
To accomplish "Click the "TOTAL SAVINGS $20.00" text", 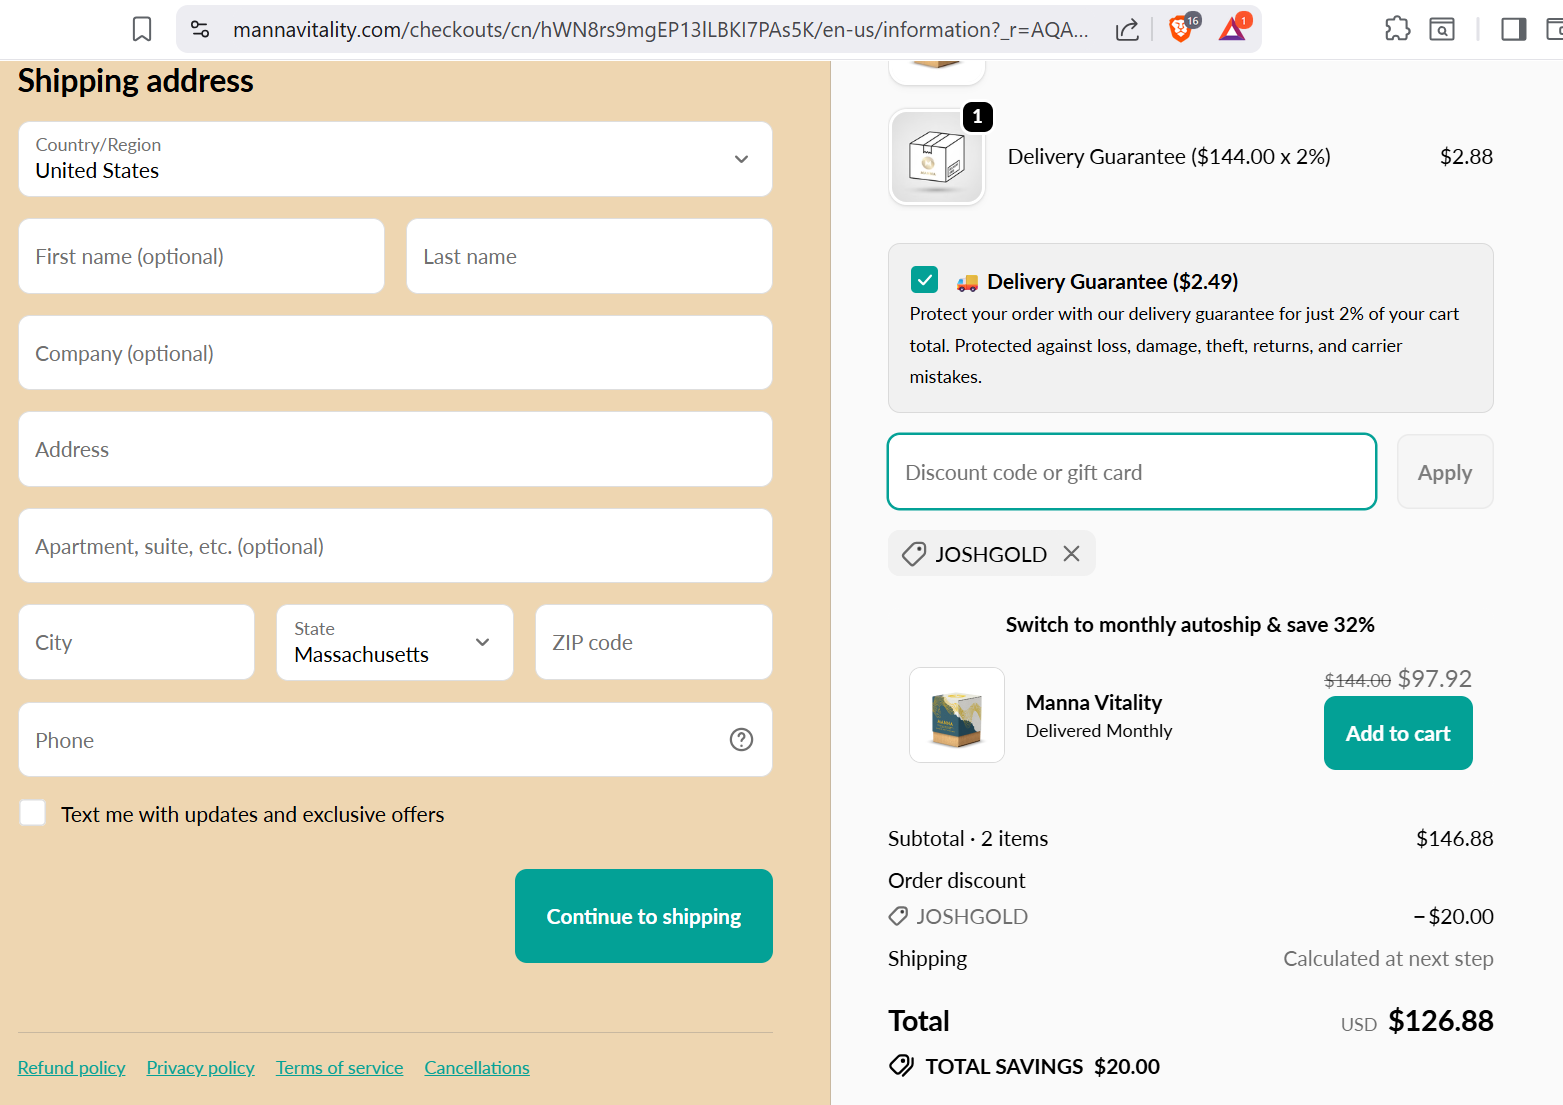I will 1043,1067.
